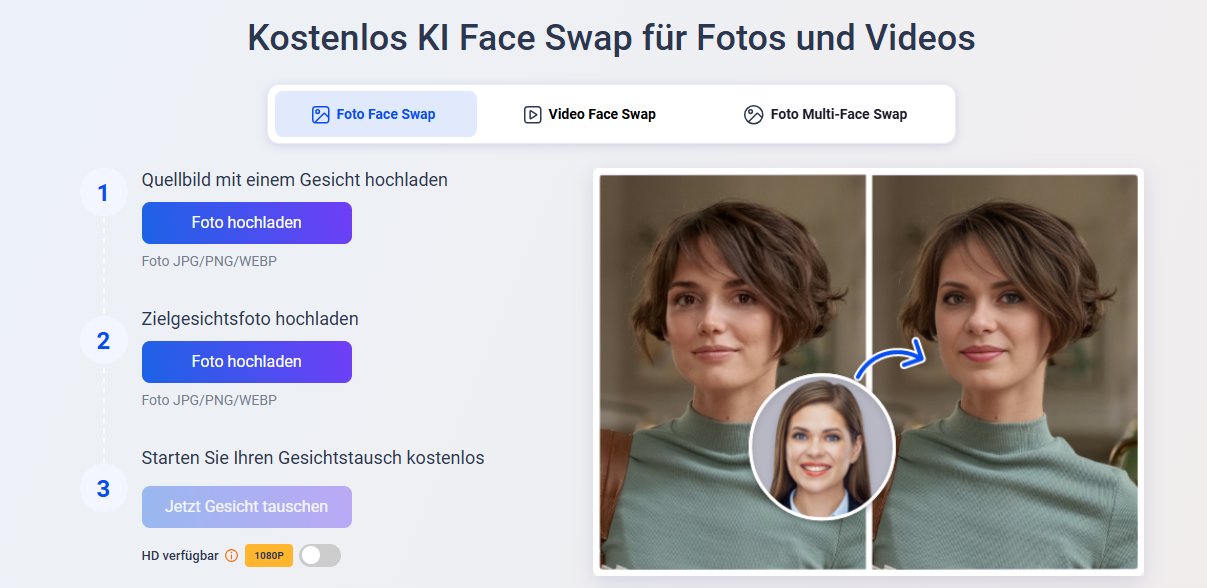Click the HD verfügbar text label

pyautogui.click(x=178, y=555)
